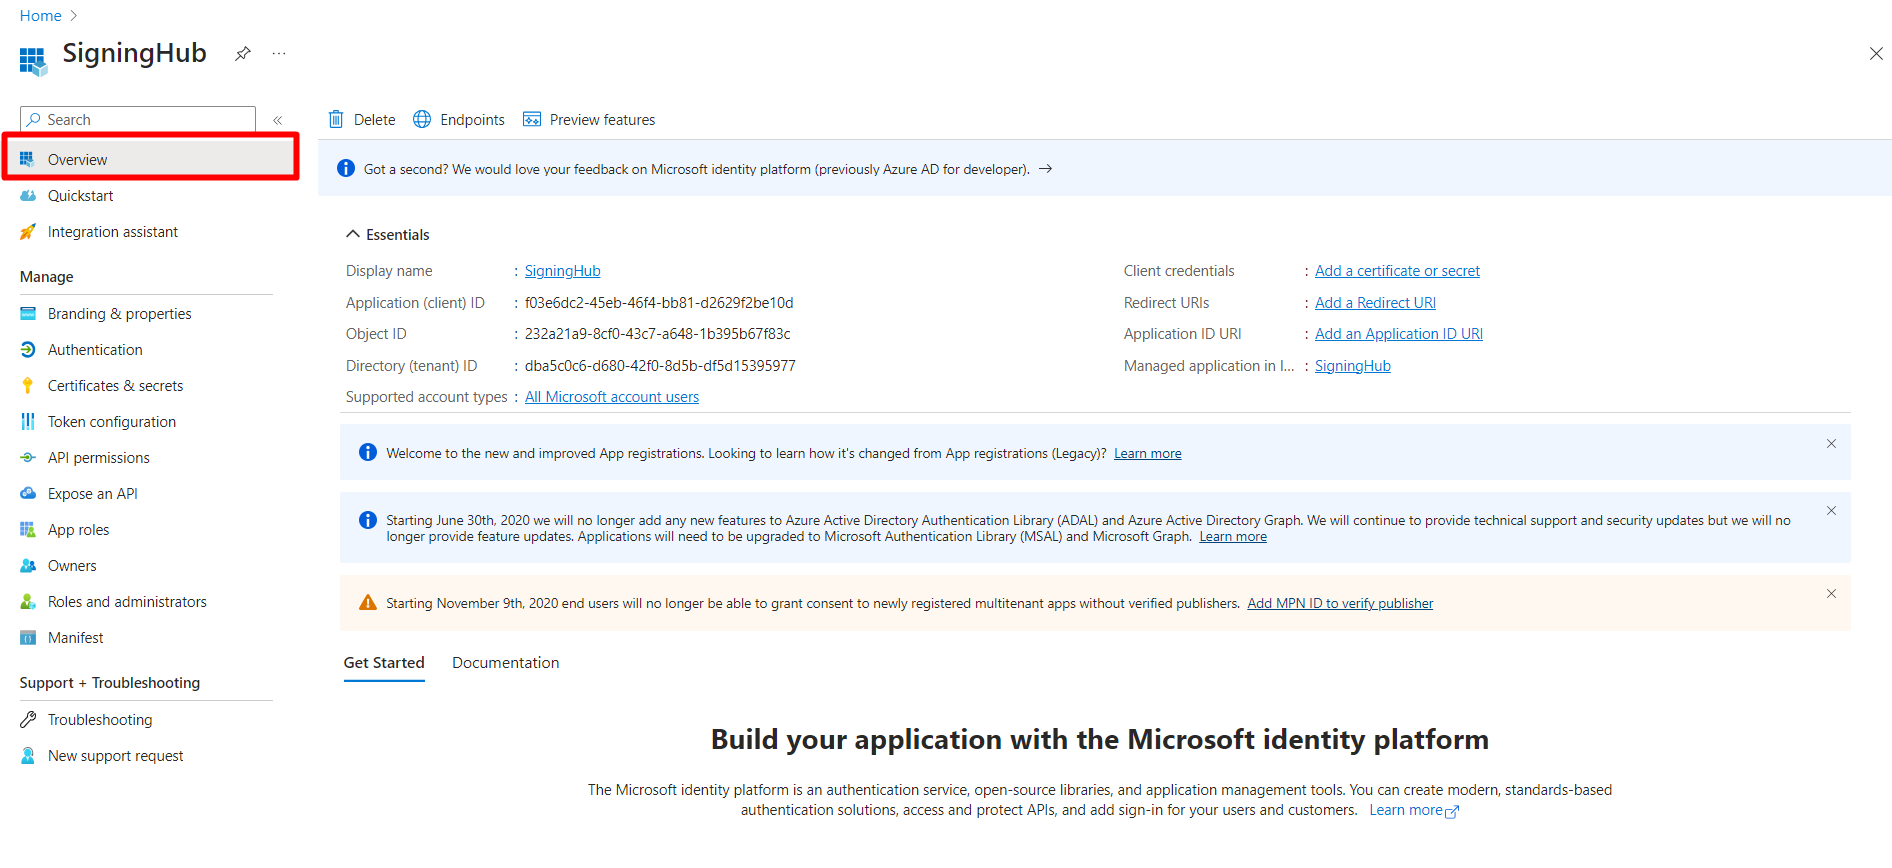Click the Branding & properties icon
This screenshot has width=1892, height=868.
[x=28, y=314]
